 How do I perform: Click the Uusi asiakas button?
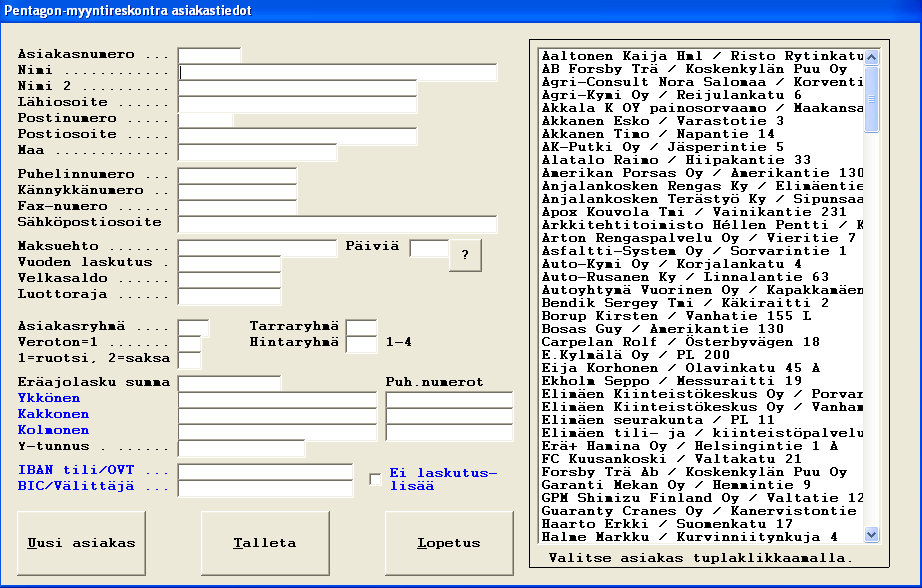pyautogui.click(x=81, y=544)
